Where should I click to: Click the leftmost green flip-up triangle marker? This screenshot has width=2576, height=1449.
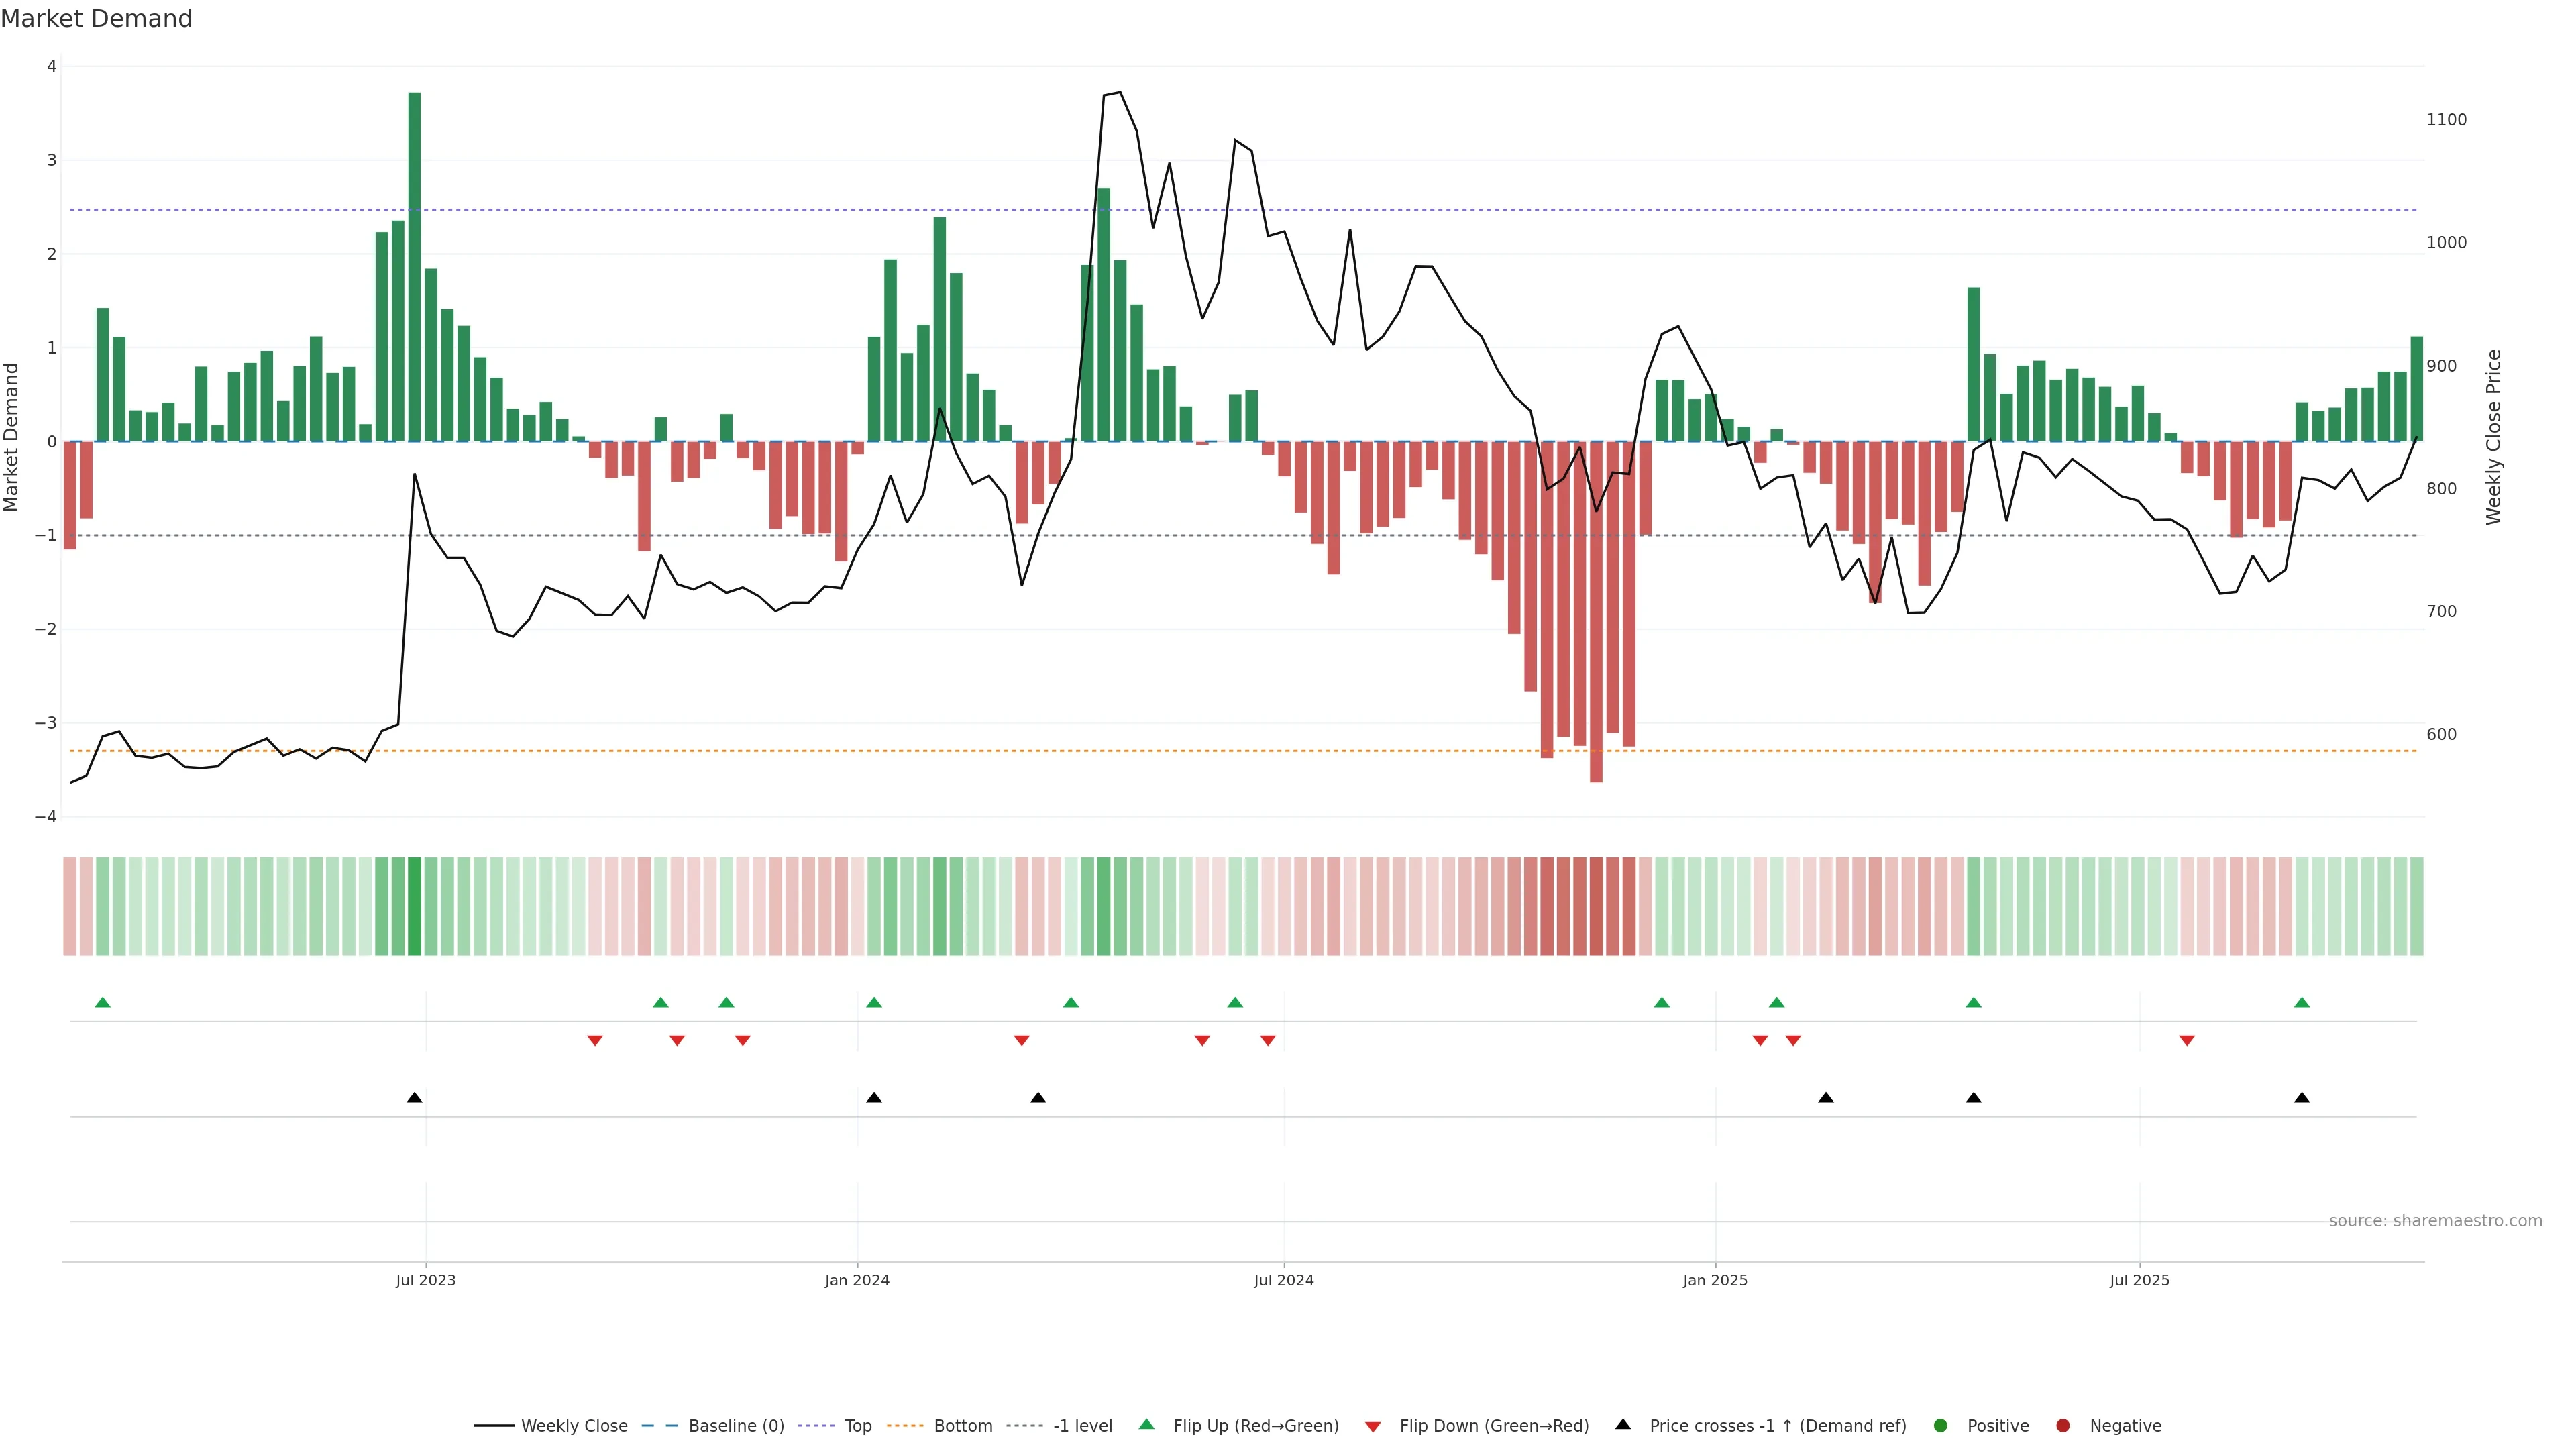coord(102,1002)
